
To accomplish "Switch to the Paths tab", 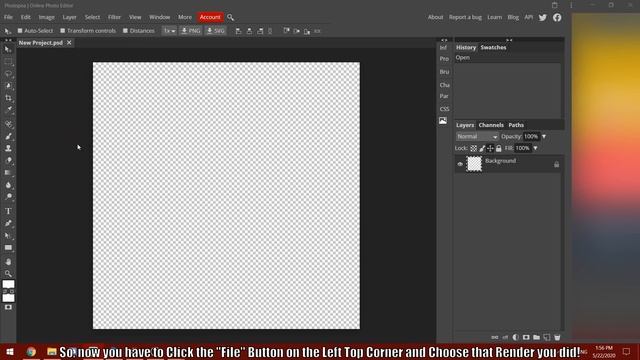I will [516, 125].
